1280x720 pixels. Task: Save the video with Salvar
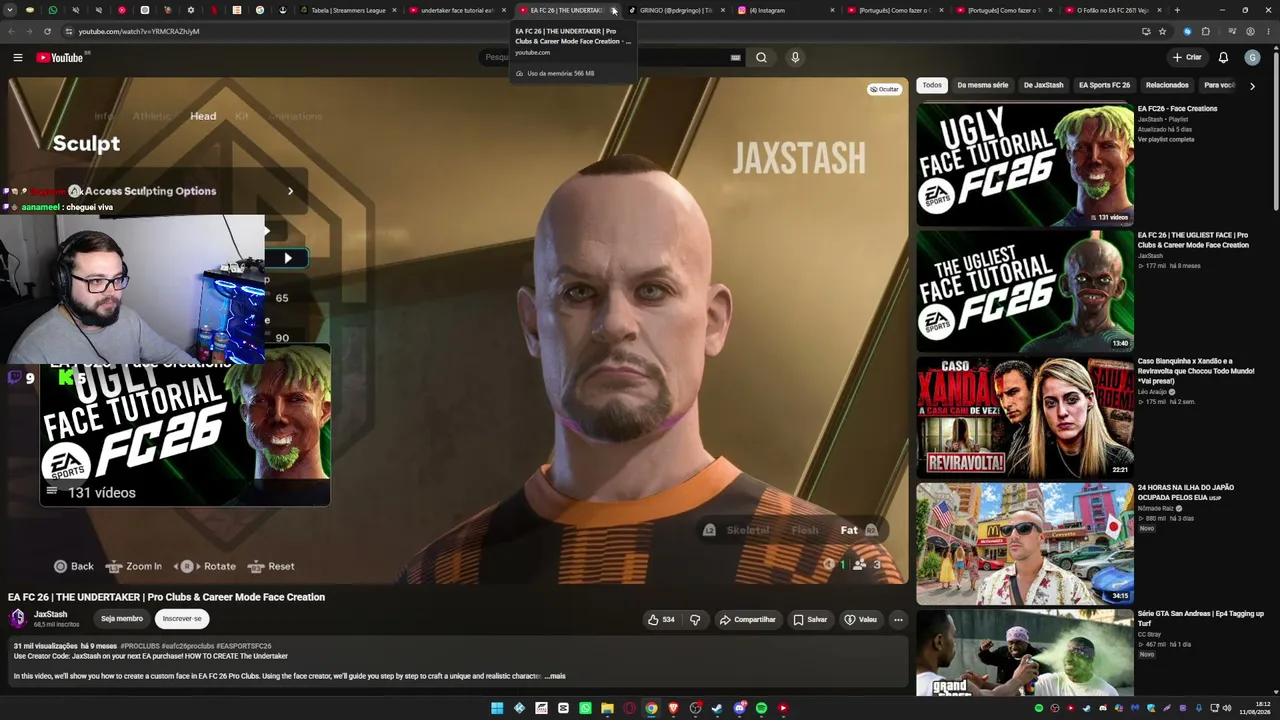[x=810, y=619]
